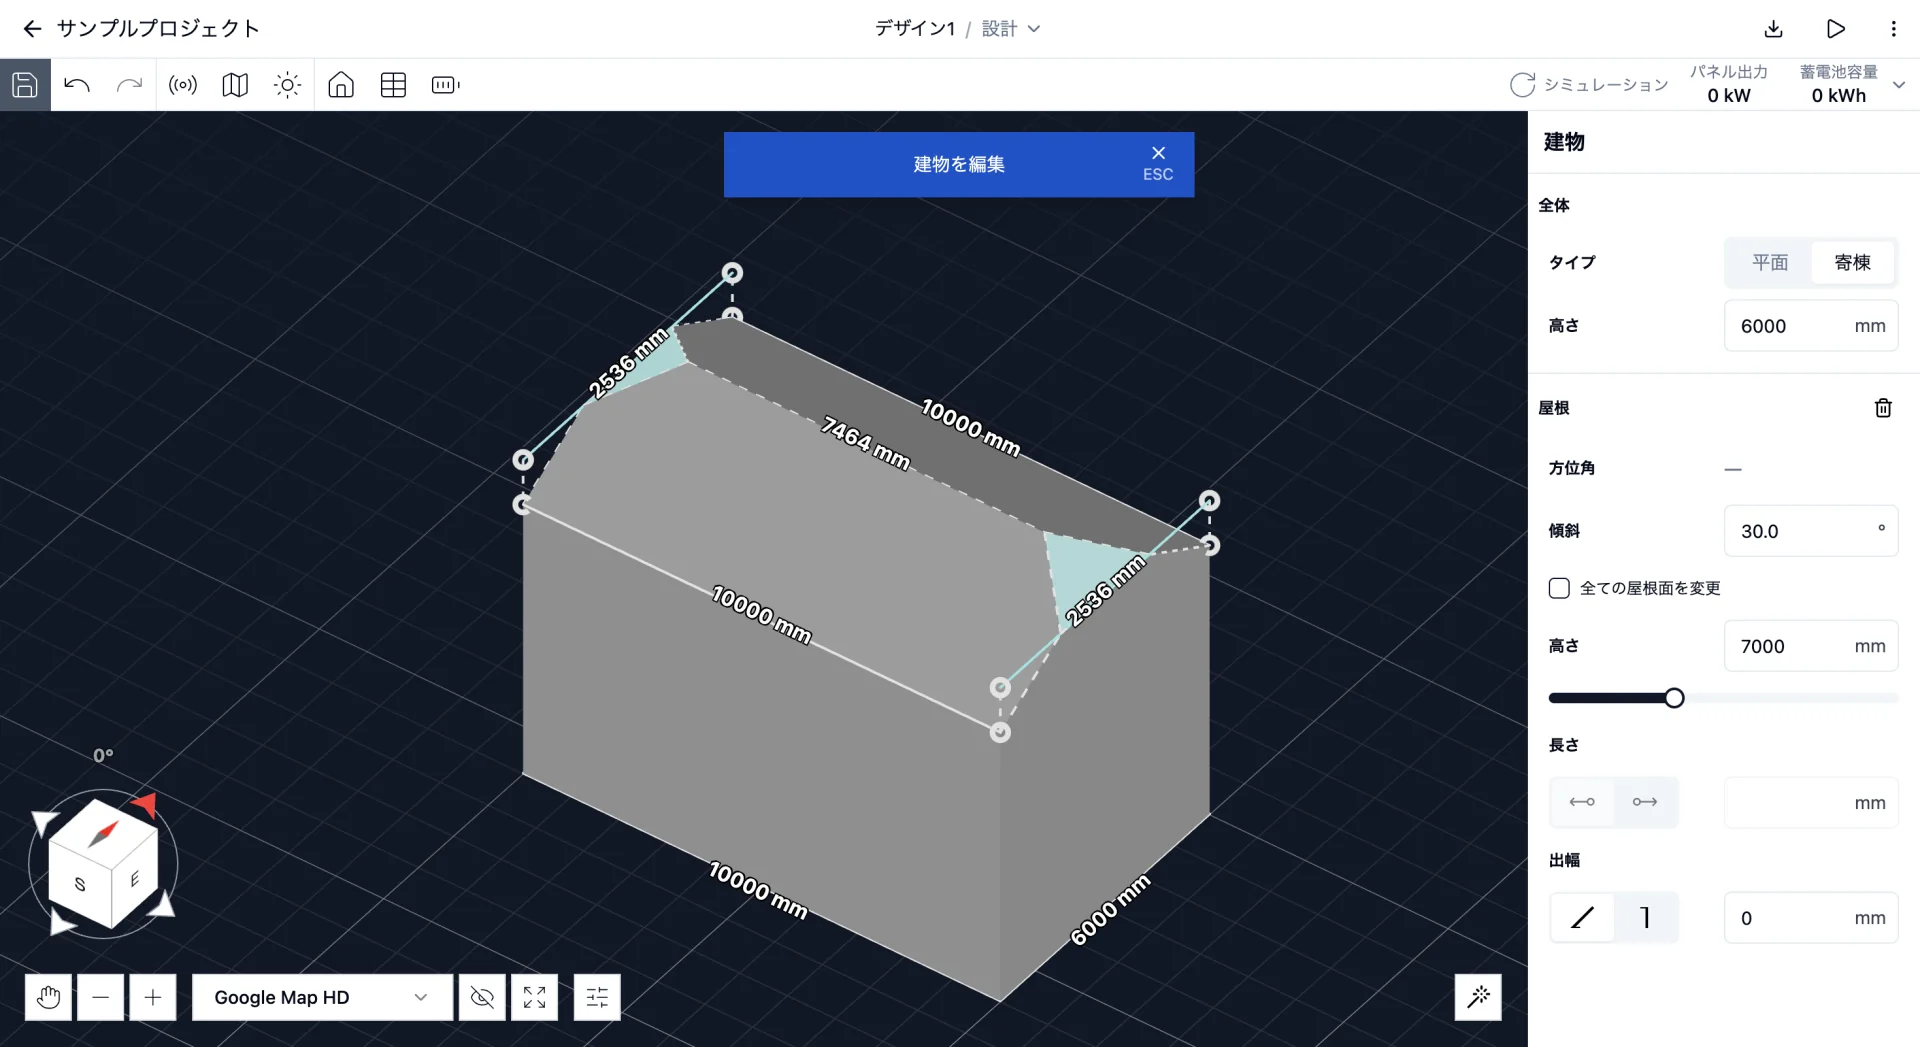Viewport: 1920px width, 1047px height.
Task: Click the save icon in toolbar
Action: pos(25,85)
